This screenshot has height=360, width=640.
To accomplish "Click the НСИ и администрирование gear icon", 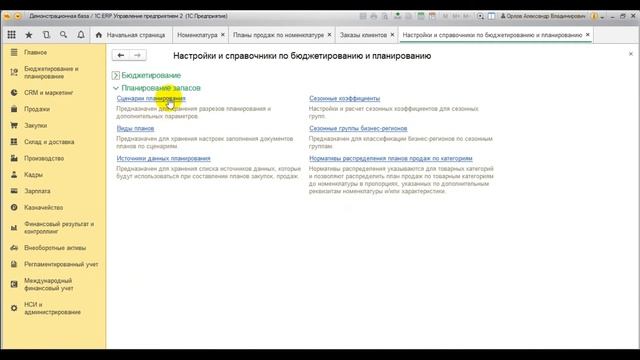I will coord(14,308).
